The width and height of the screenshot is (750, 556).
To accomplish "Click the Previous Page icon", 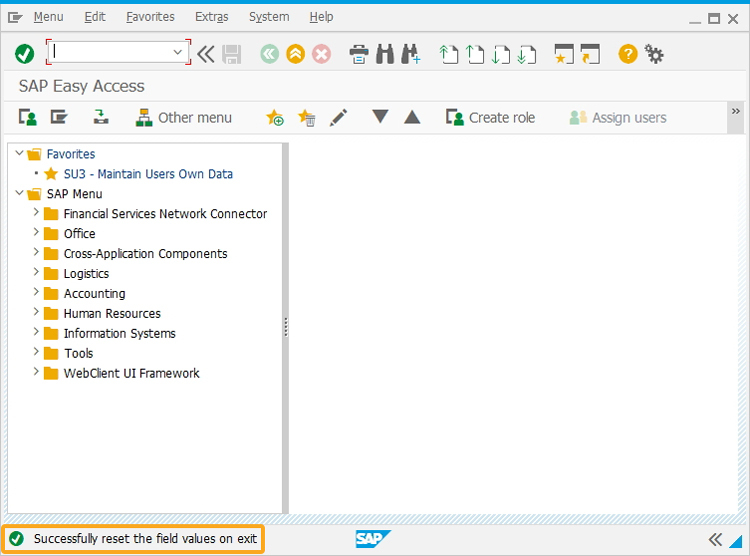I will click(x=474, y=54).
